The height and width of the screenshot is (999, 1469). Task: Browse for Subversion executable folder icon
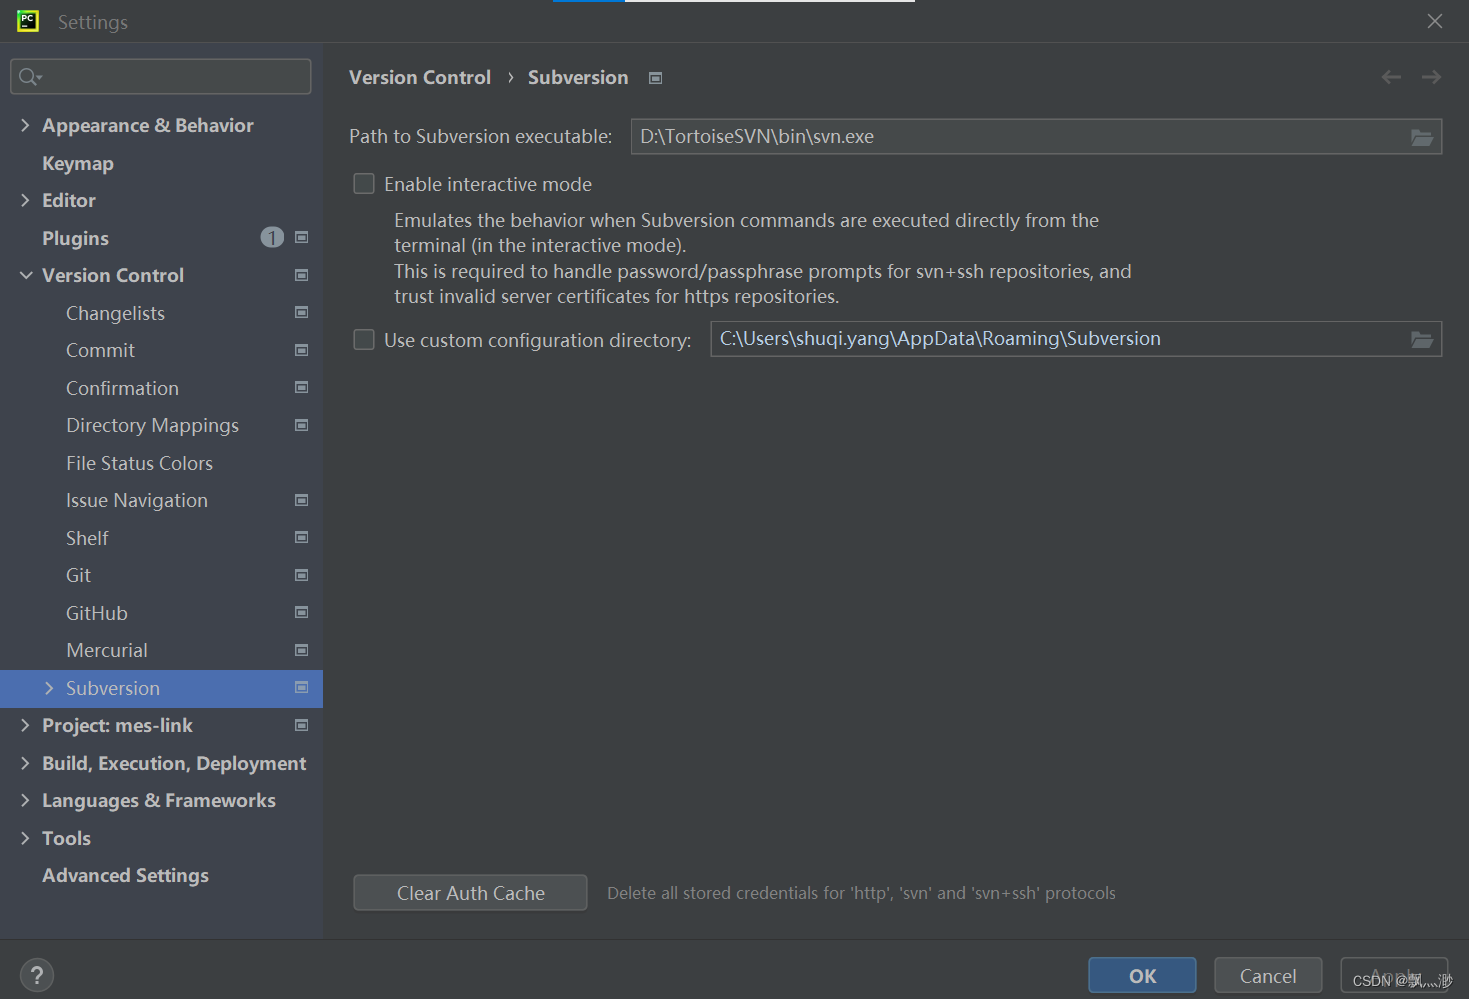click(1422, 137)
